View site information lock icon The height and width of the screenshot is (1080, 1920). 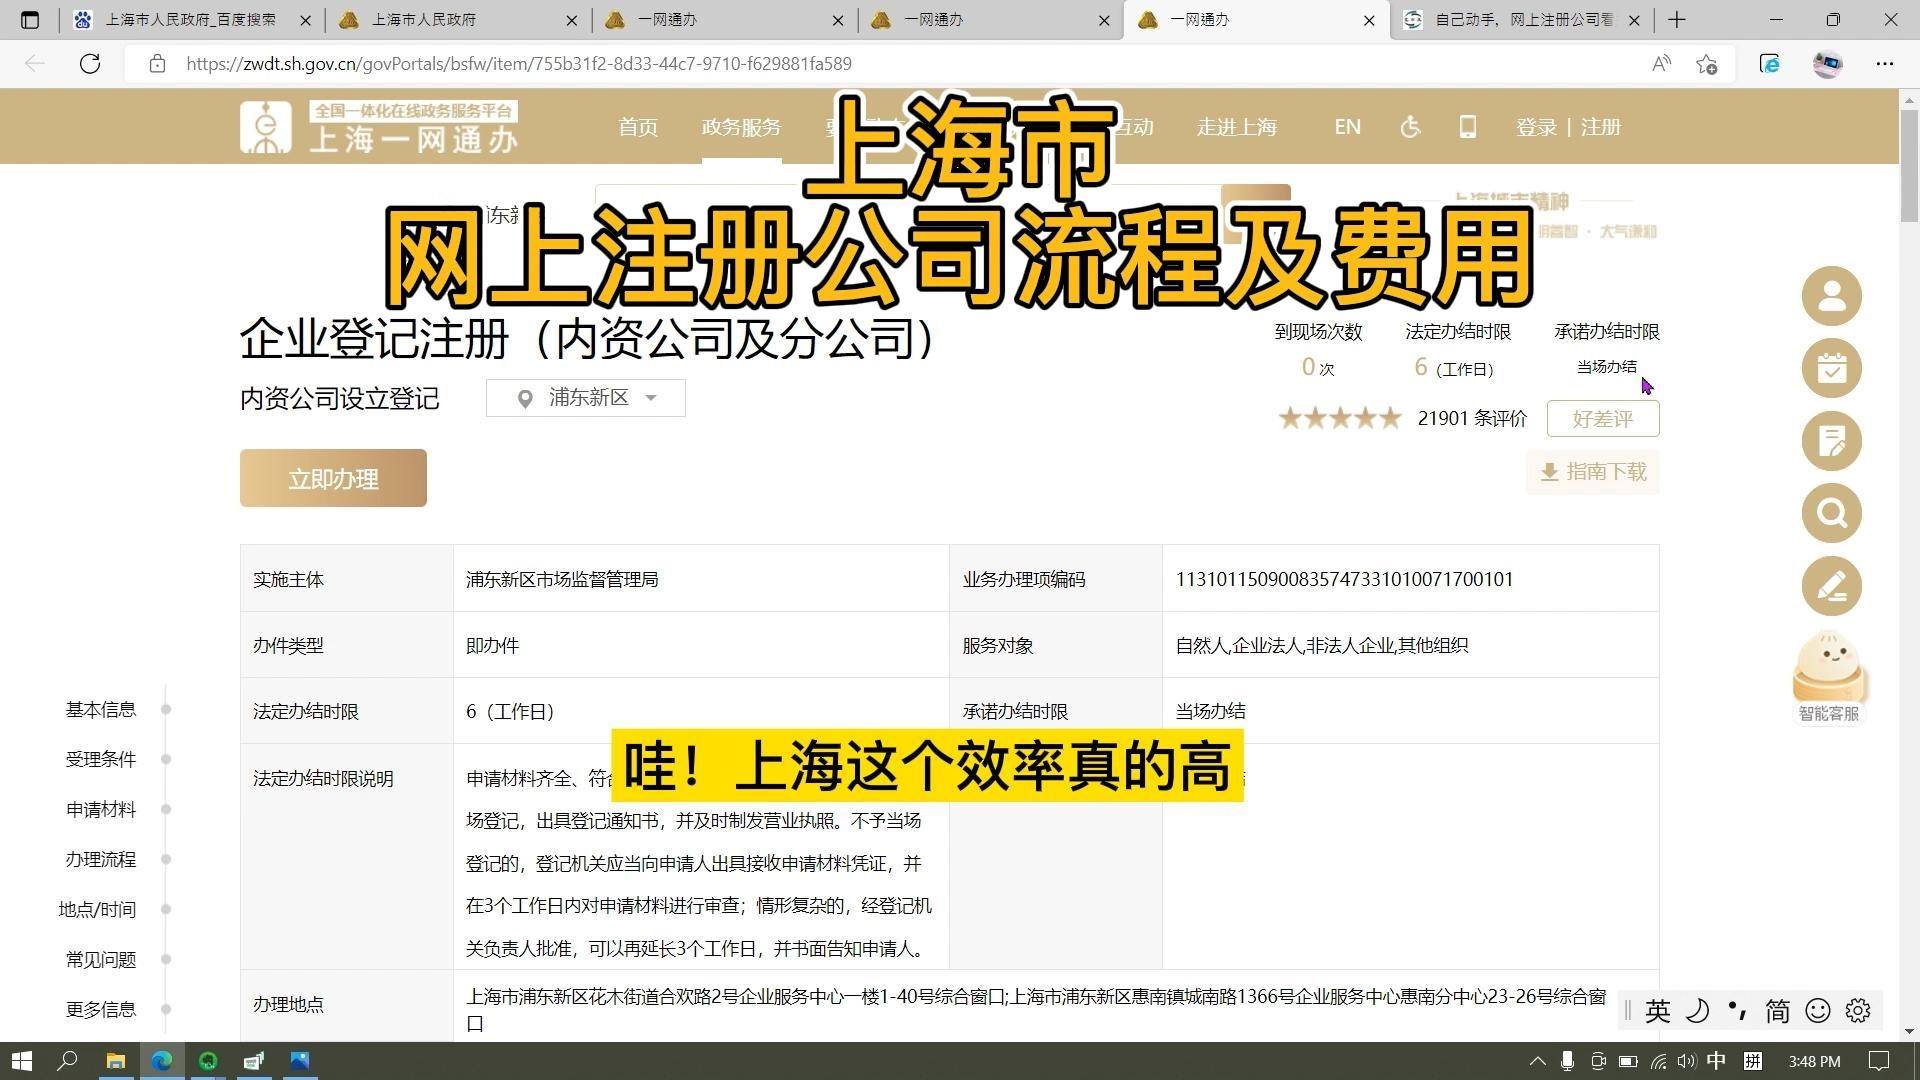[157, 64]
